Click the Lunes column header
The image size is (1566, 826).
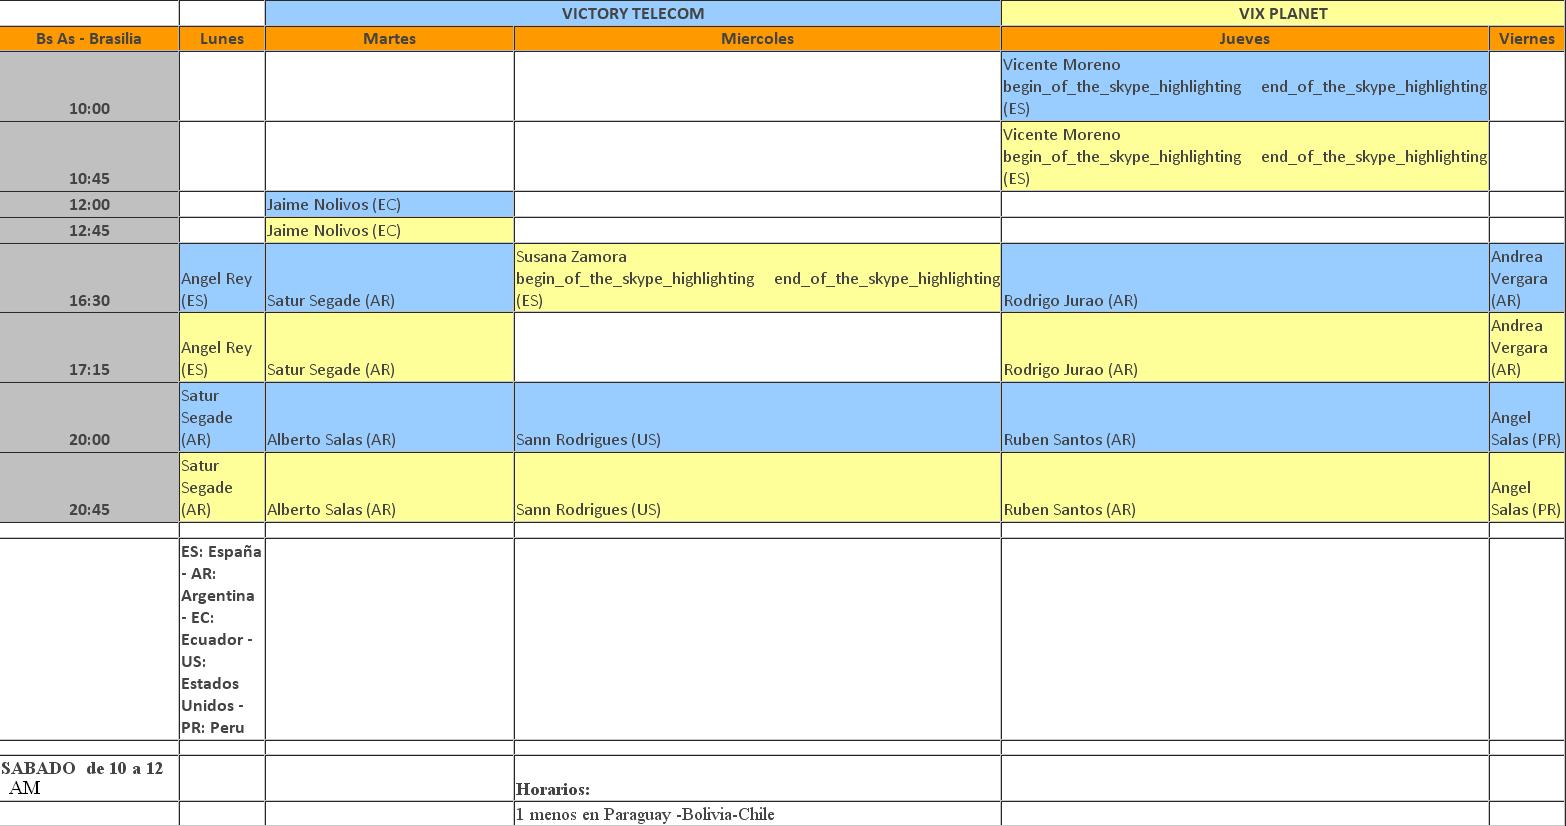pyautogui.click(x=222, y=39)
